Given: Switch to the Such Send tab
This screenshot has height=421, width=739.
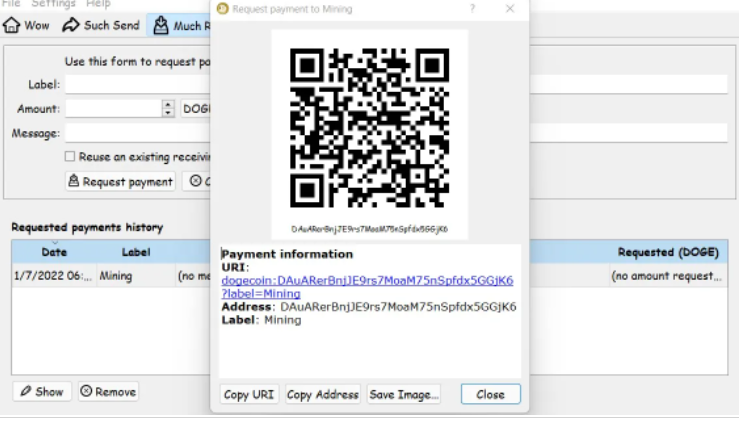Looking at the screenshot, I should pyautogui.click(x=101, y=25).
